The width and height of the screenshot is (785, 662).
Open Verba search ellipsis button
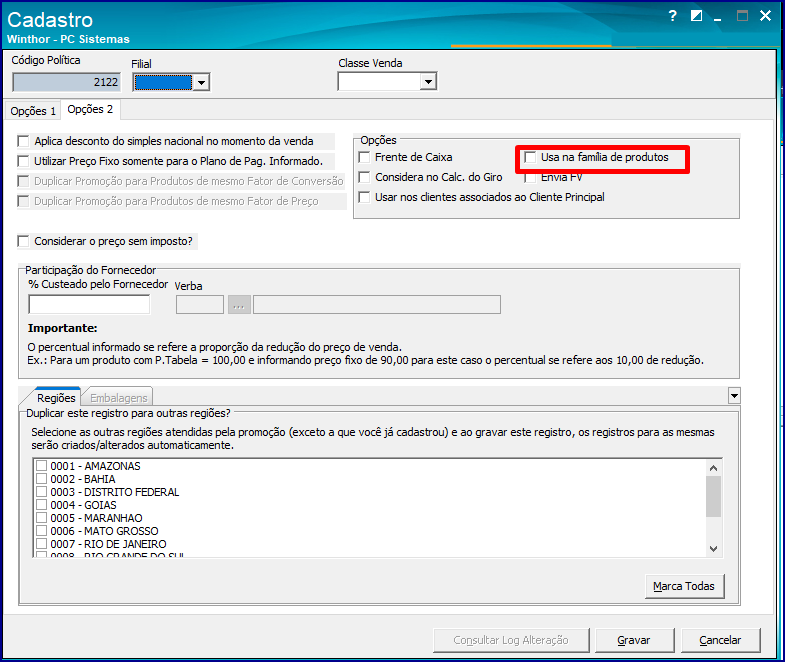click(239, 304)
